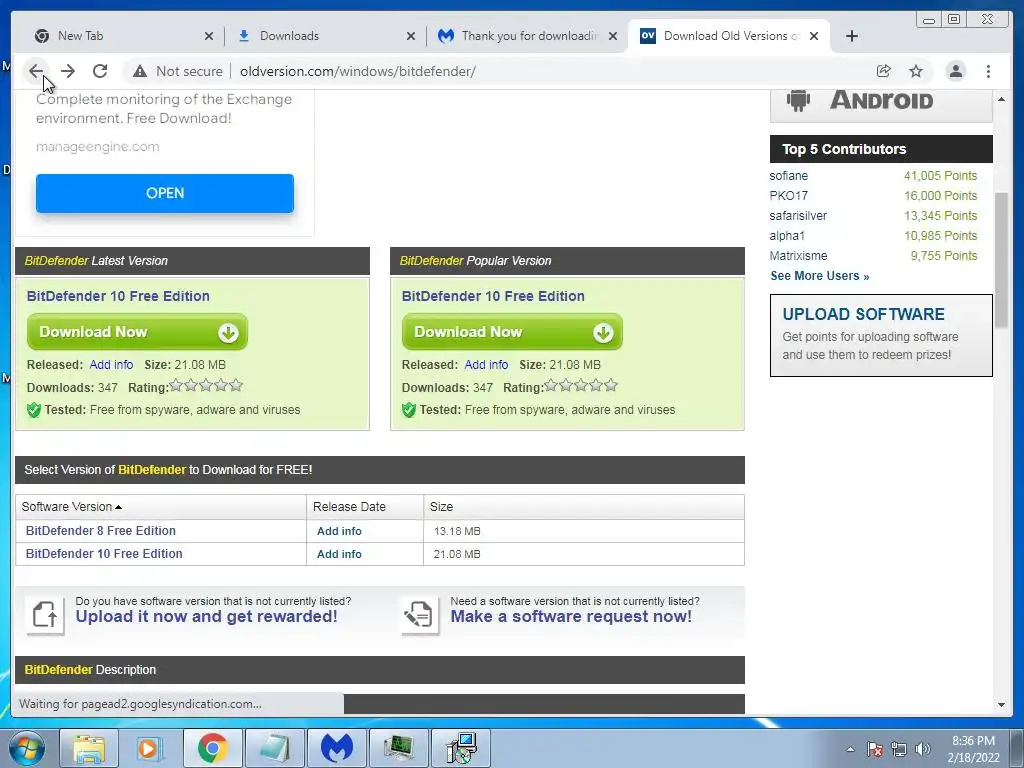1024x768 pixels.
Task: Open a new tab with the plus button
Action: [852, 36]
